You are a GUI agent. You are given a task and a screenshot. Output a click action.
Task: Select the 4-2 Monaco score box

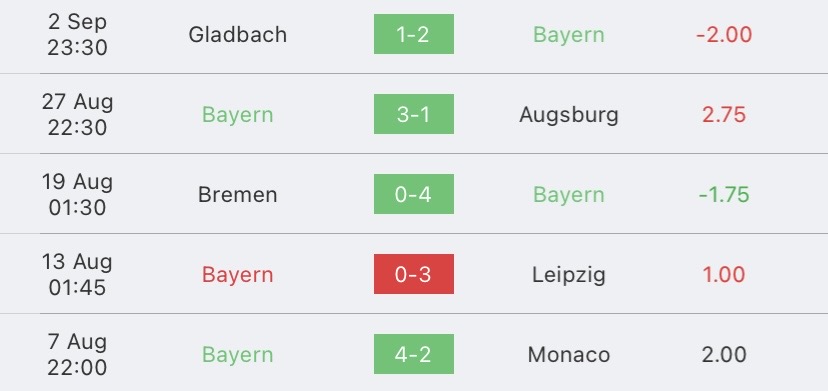coord(413,354)
